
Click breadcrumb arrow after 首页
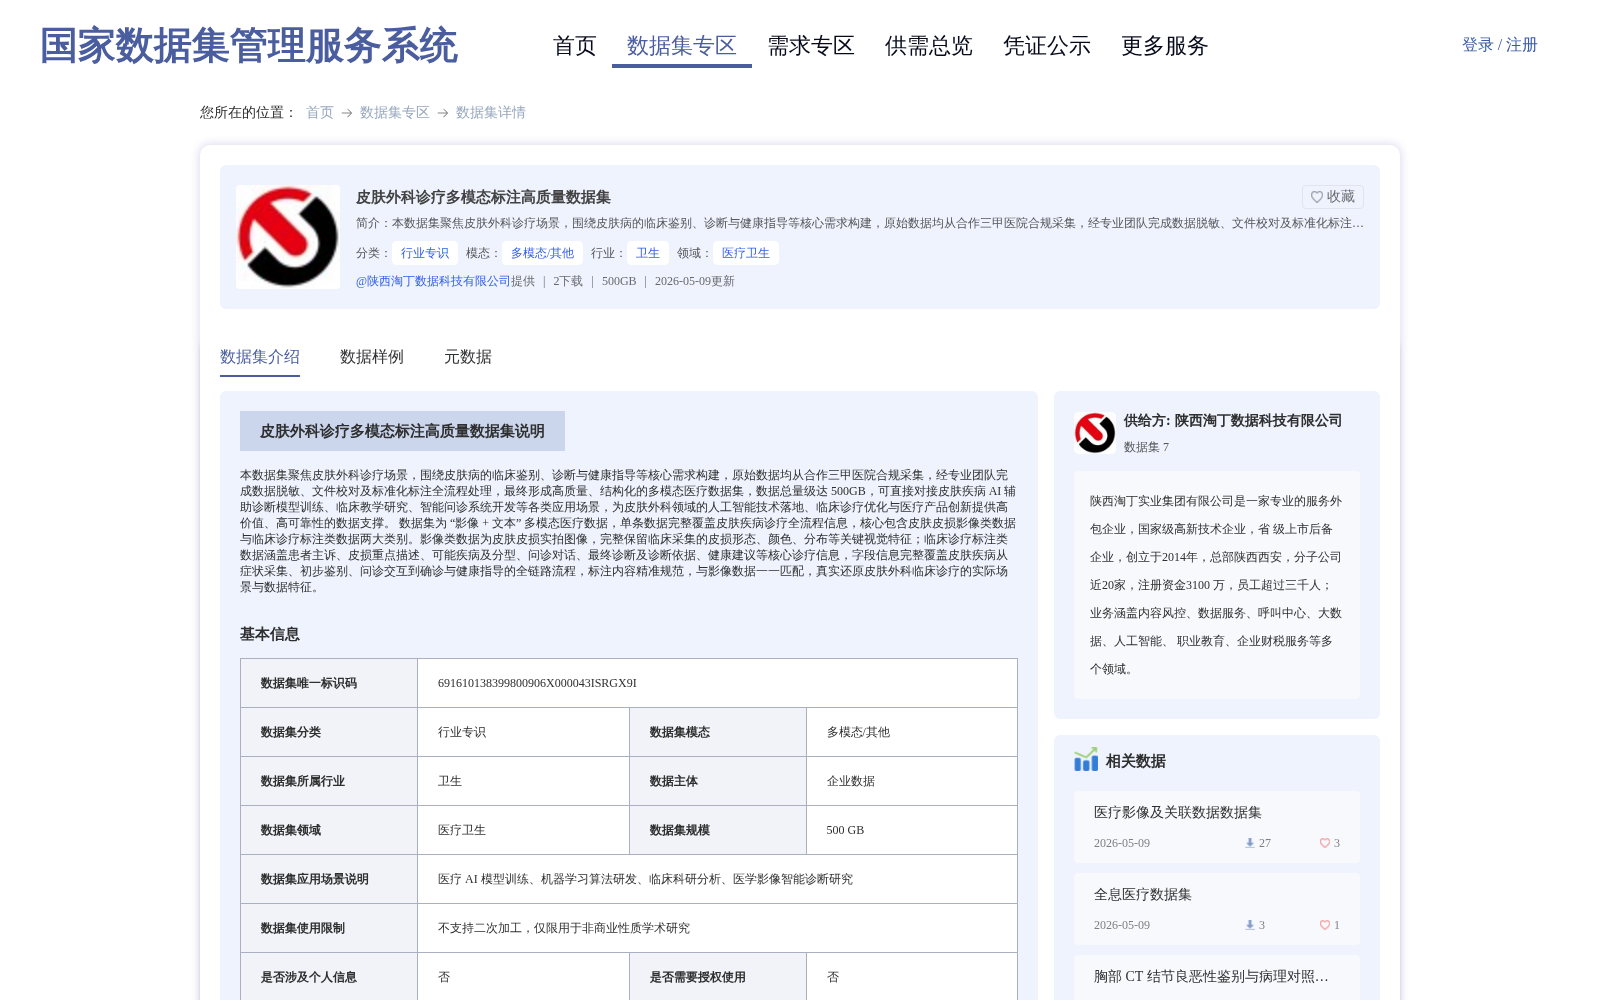[x=347, y=113]
